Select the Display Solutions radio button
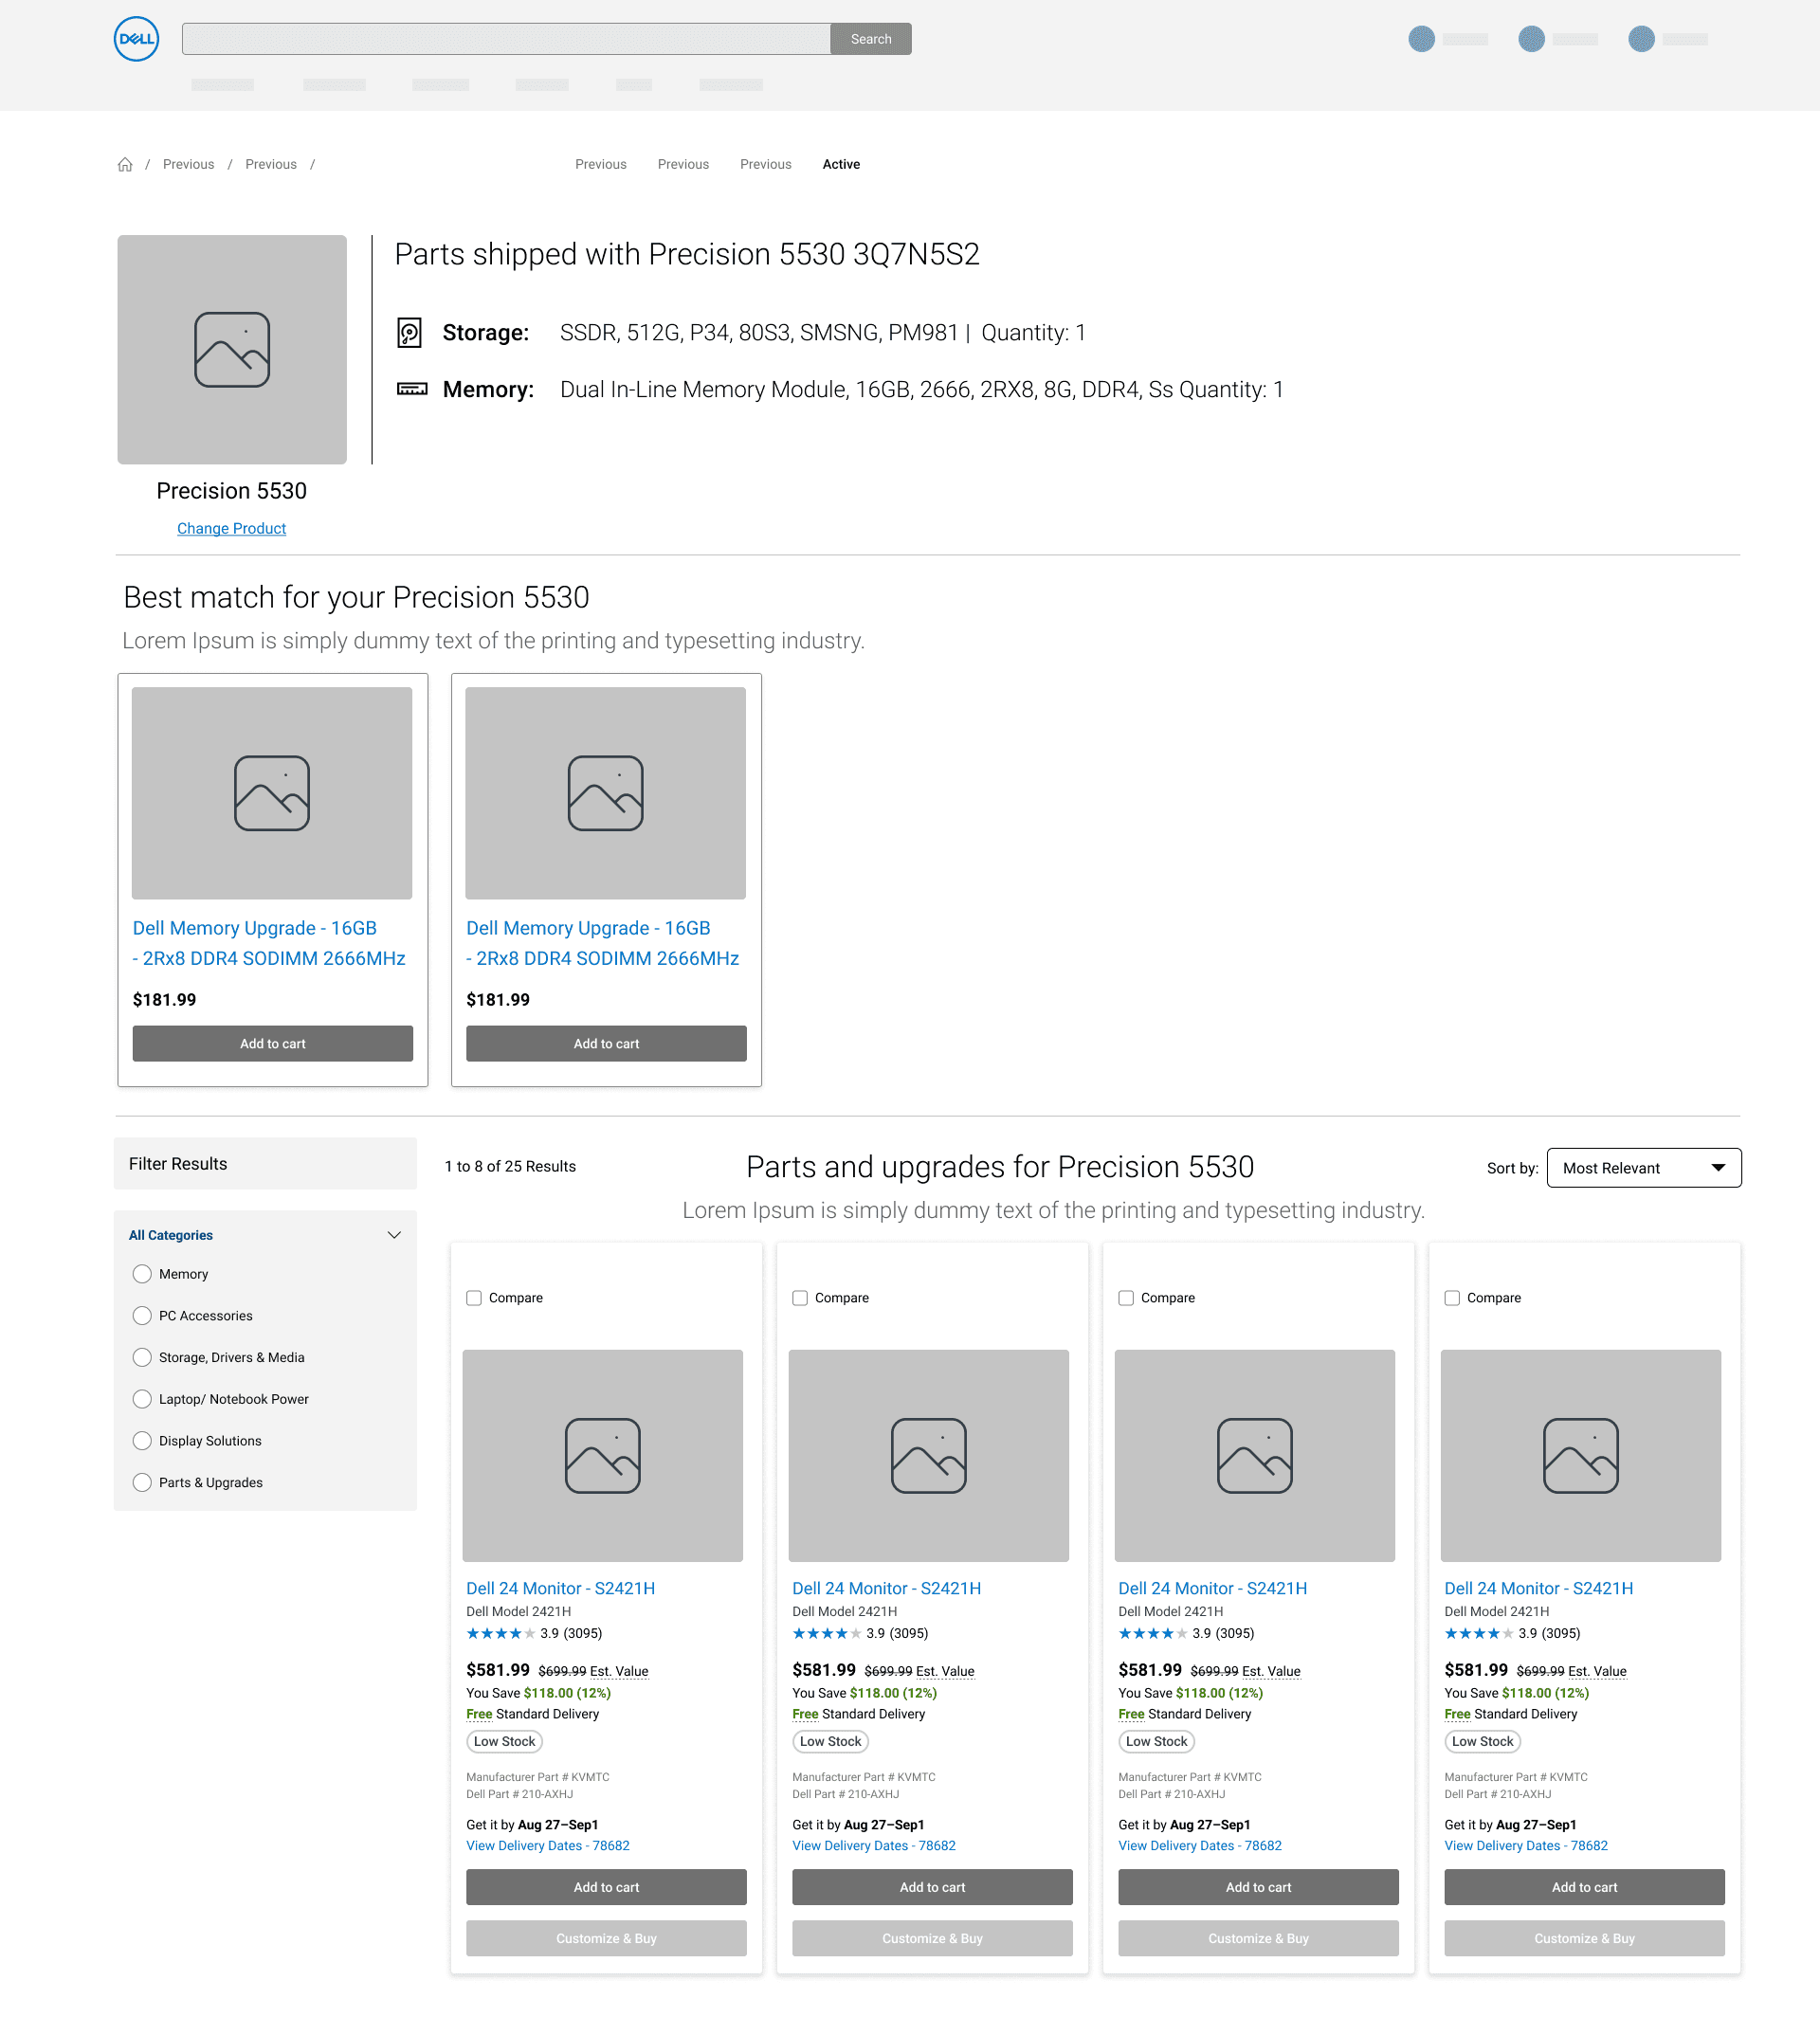 pyautogui.click(x=142, y=1441)
